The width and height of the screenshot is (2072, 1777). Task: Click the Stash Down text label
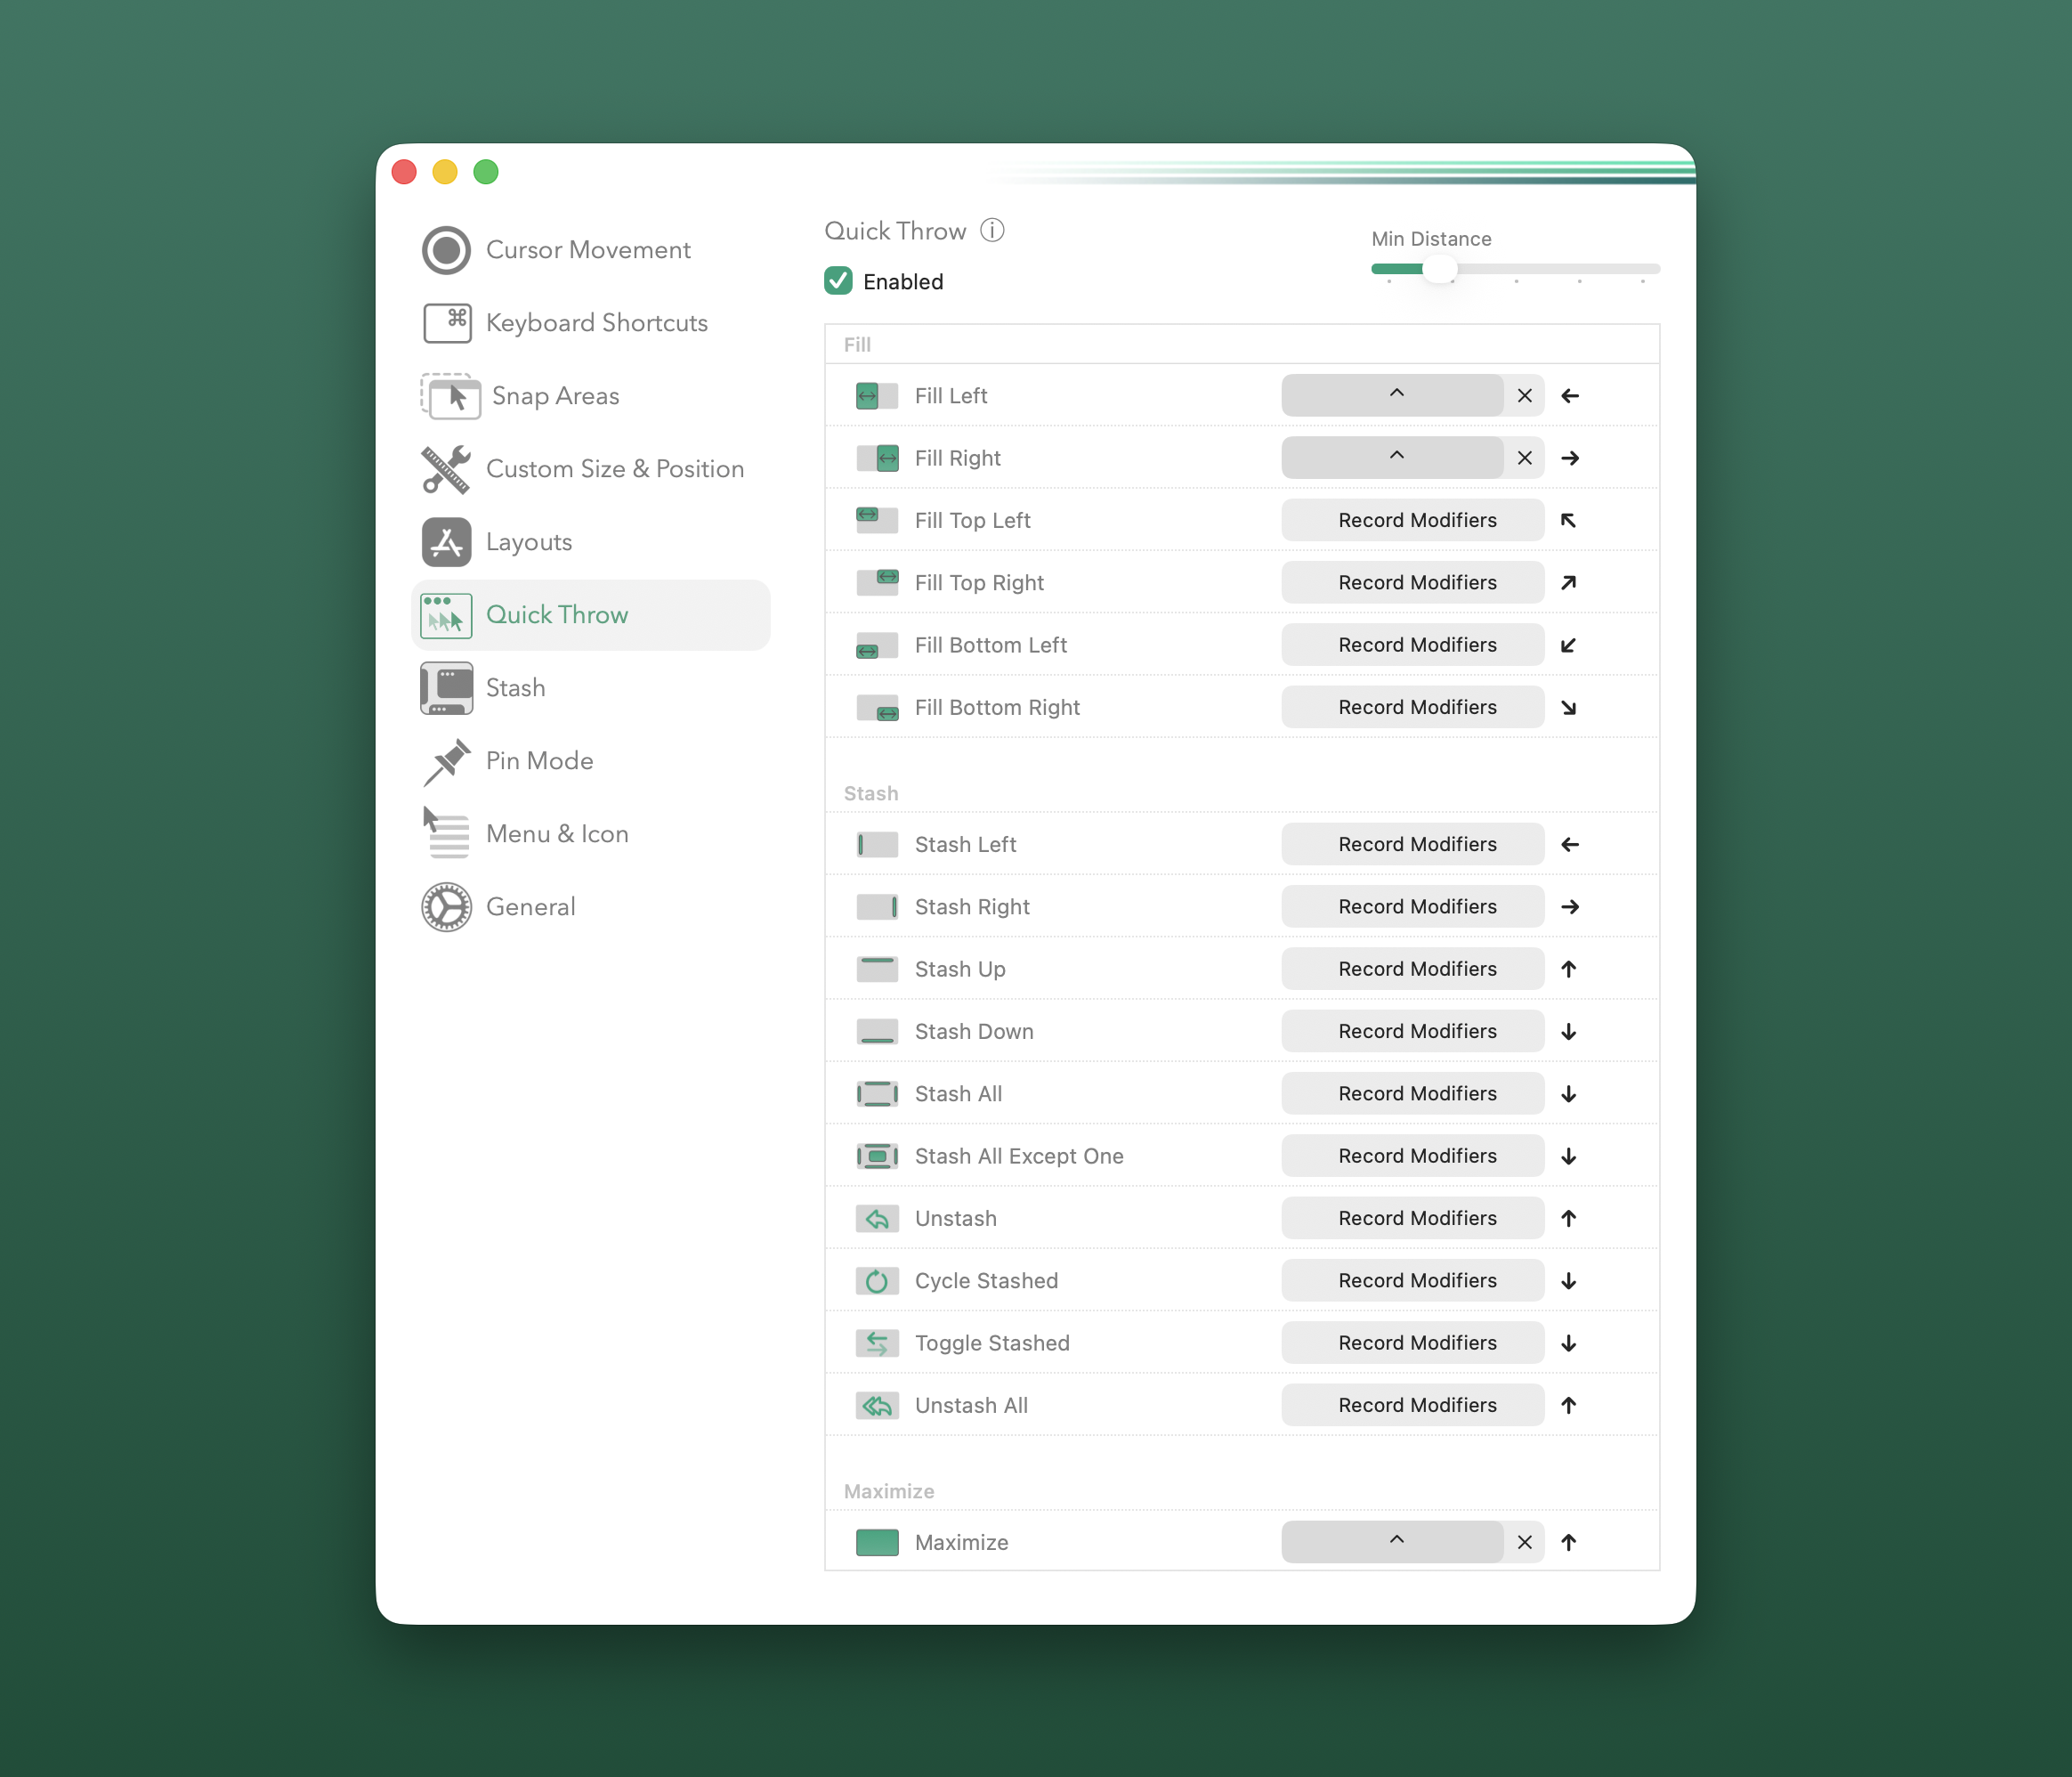pyautogui.click(x=974, y=1031)
